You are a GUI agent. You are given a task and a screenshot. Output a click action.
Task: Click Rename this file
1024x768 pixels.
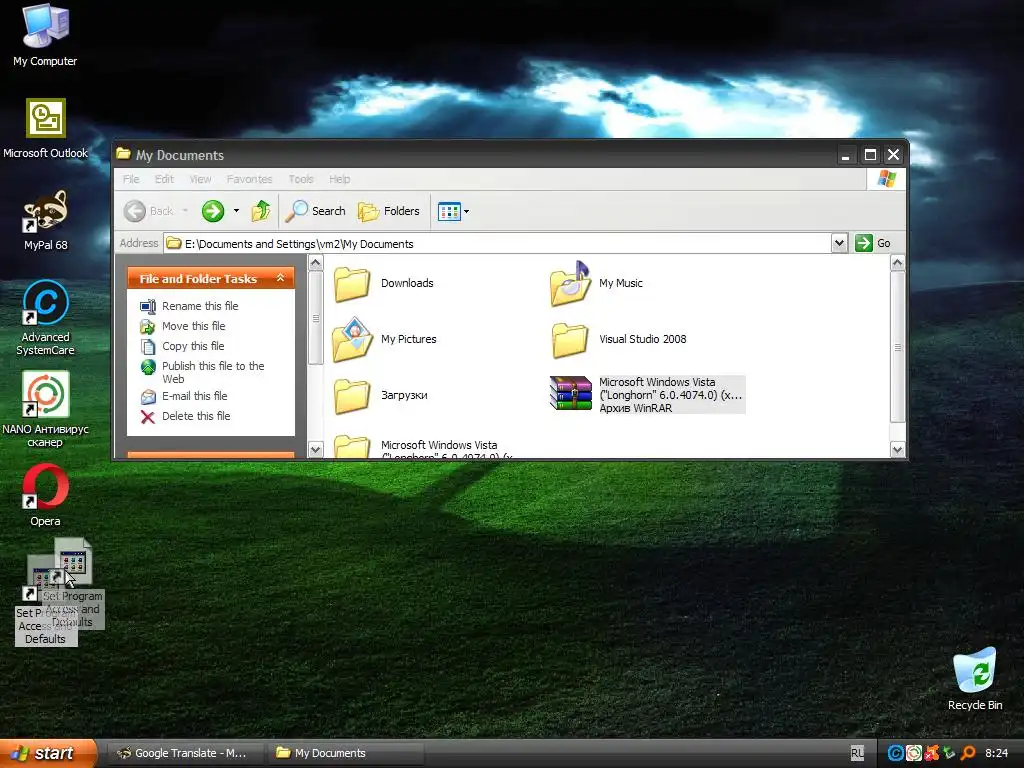pos(189,306)
